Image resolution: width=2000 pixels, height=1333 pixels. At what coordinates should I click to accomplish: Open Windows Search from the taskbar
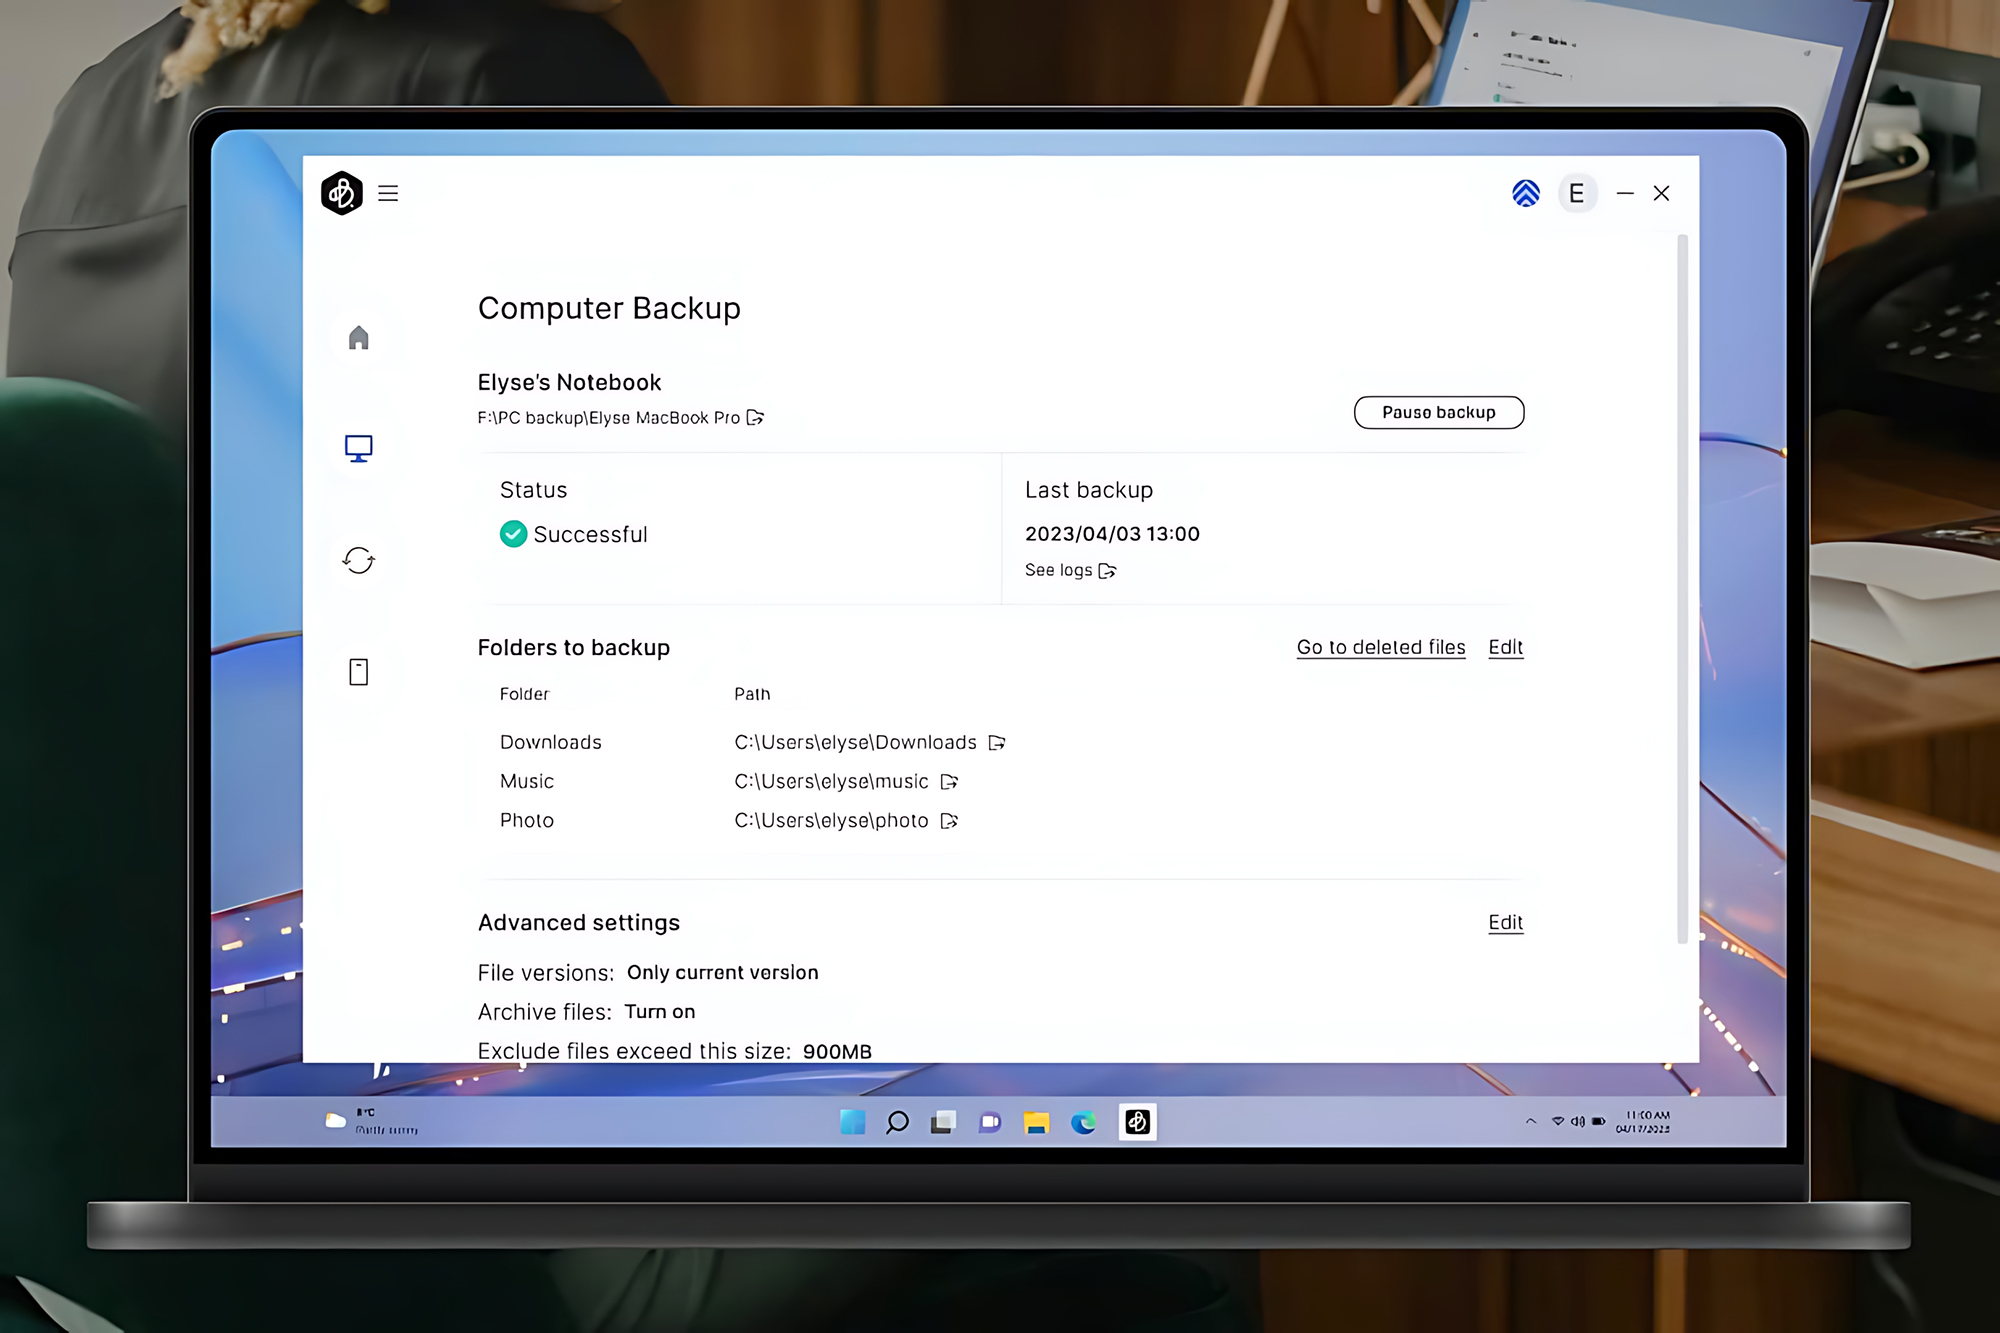click(897, 1122)
